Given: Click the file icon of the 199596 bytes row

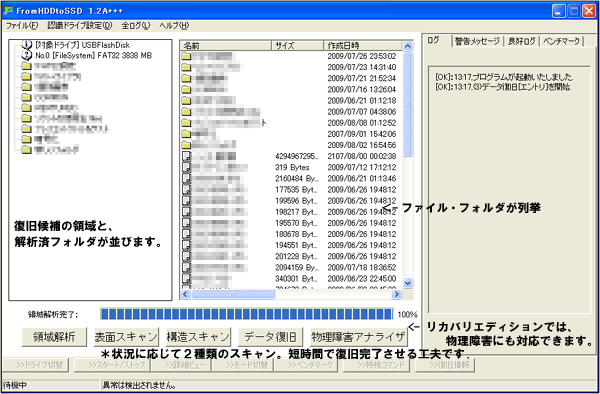Looking at the screenshot, I should coord(186,201).
